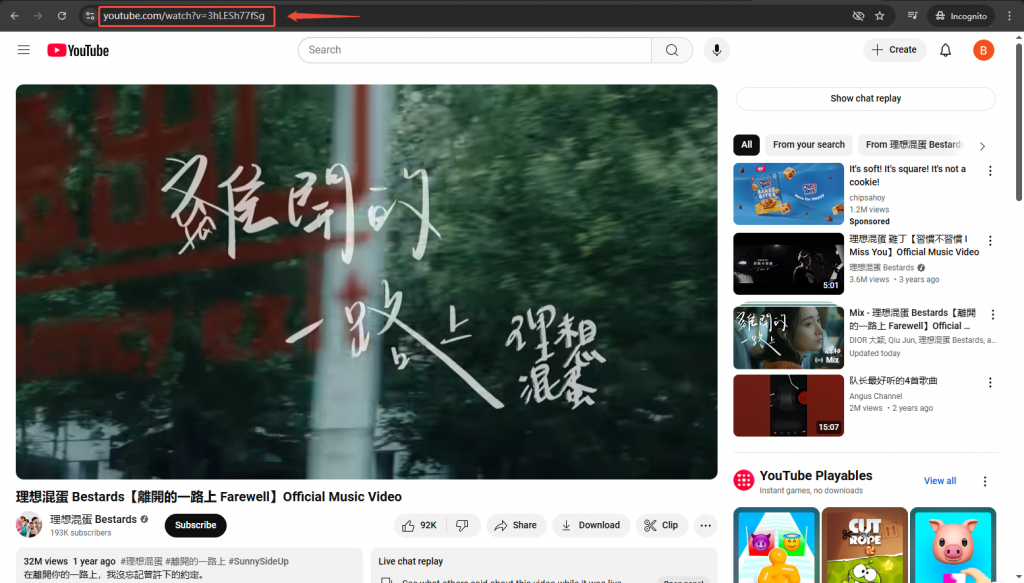The height and width of the screenshot is (583, 1024).
Task: Click the 队长最好听的4首歌曲 title text
Action: click(x=893, y=381)
